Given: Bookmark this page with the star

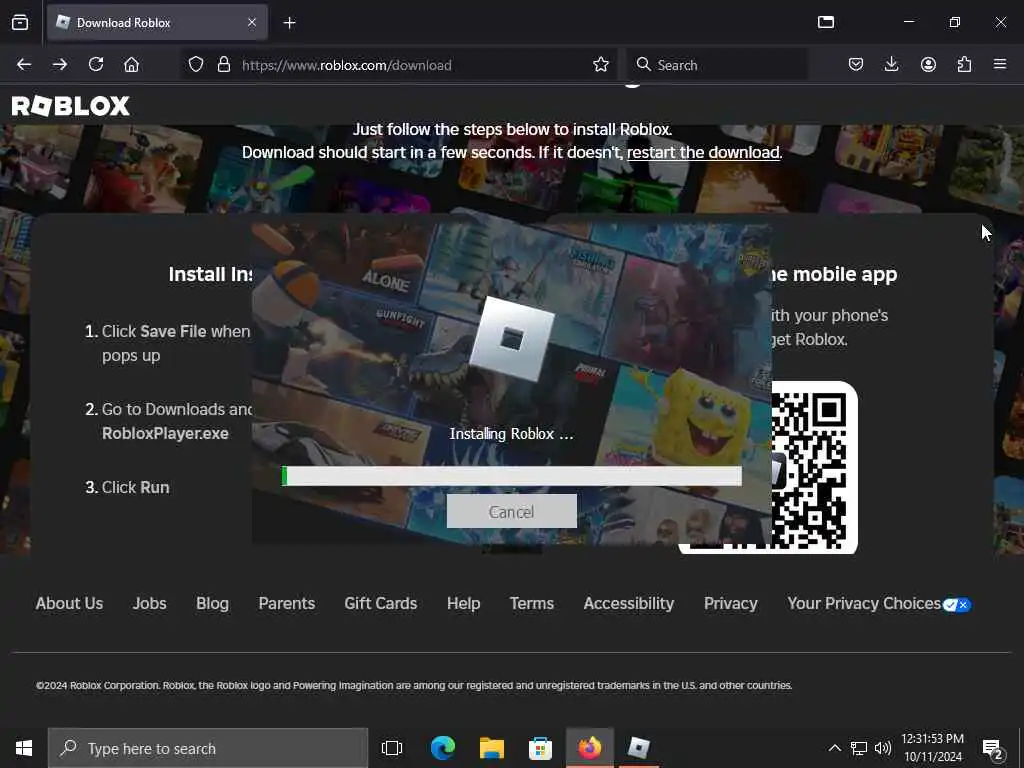Looking at the screenshot, I should (601, 65).
